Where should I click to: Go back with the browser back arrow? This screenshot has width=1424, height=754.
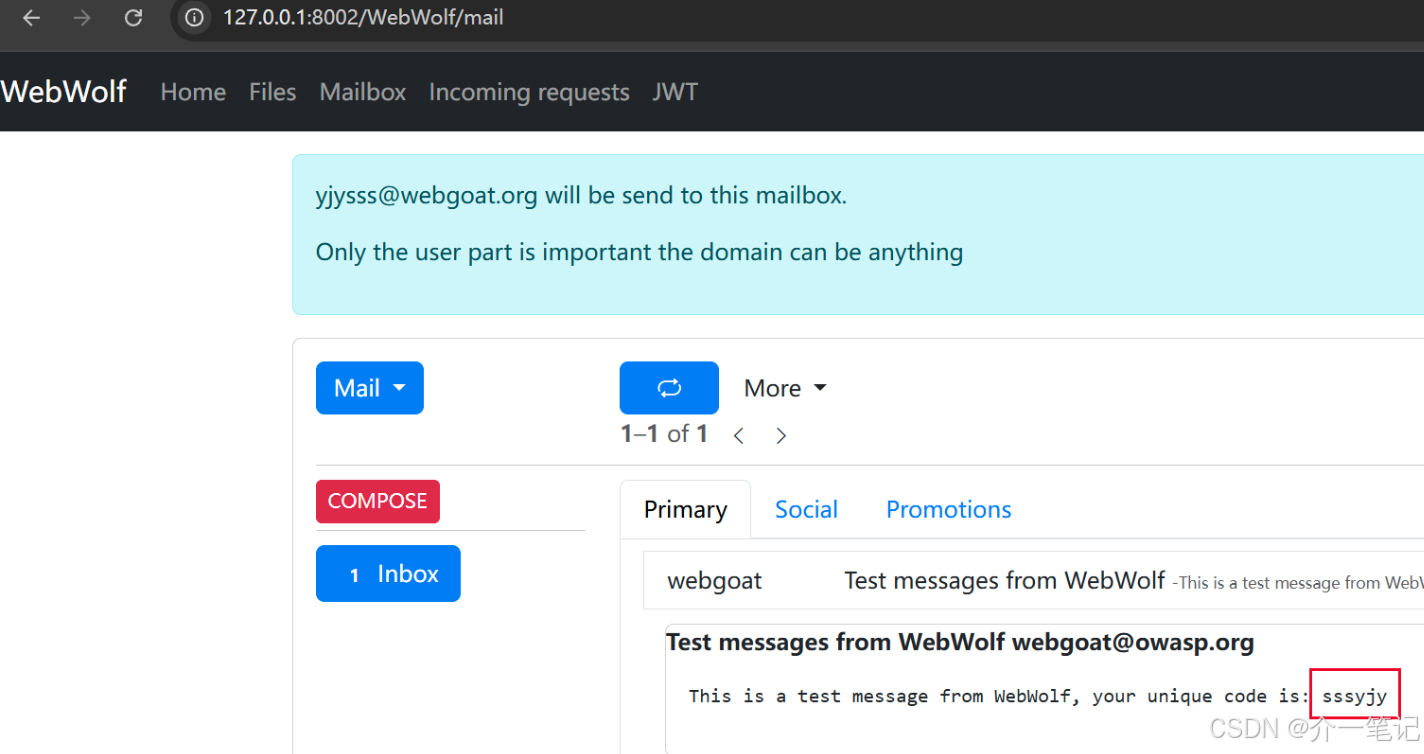pos(31,18)
